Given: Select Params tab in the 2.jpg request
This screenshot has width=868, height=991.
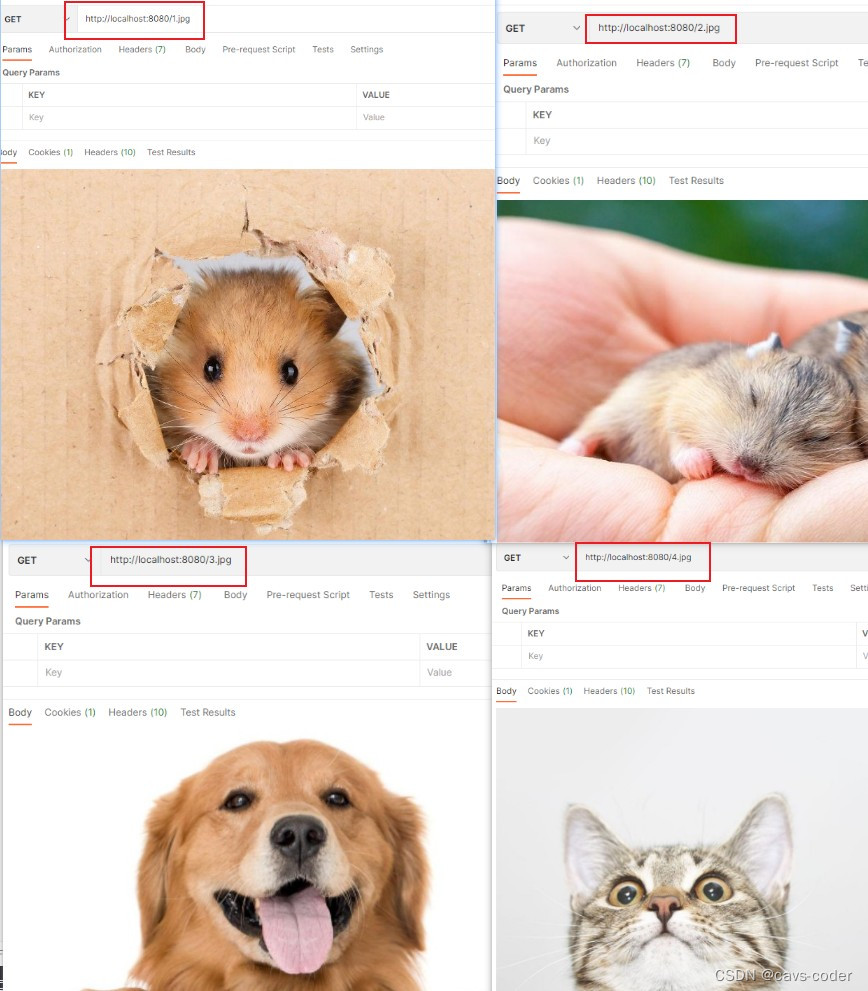Looking at the screenshot, I should point(520,63).
